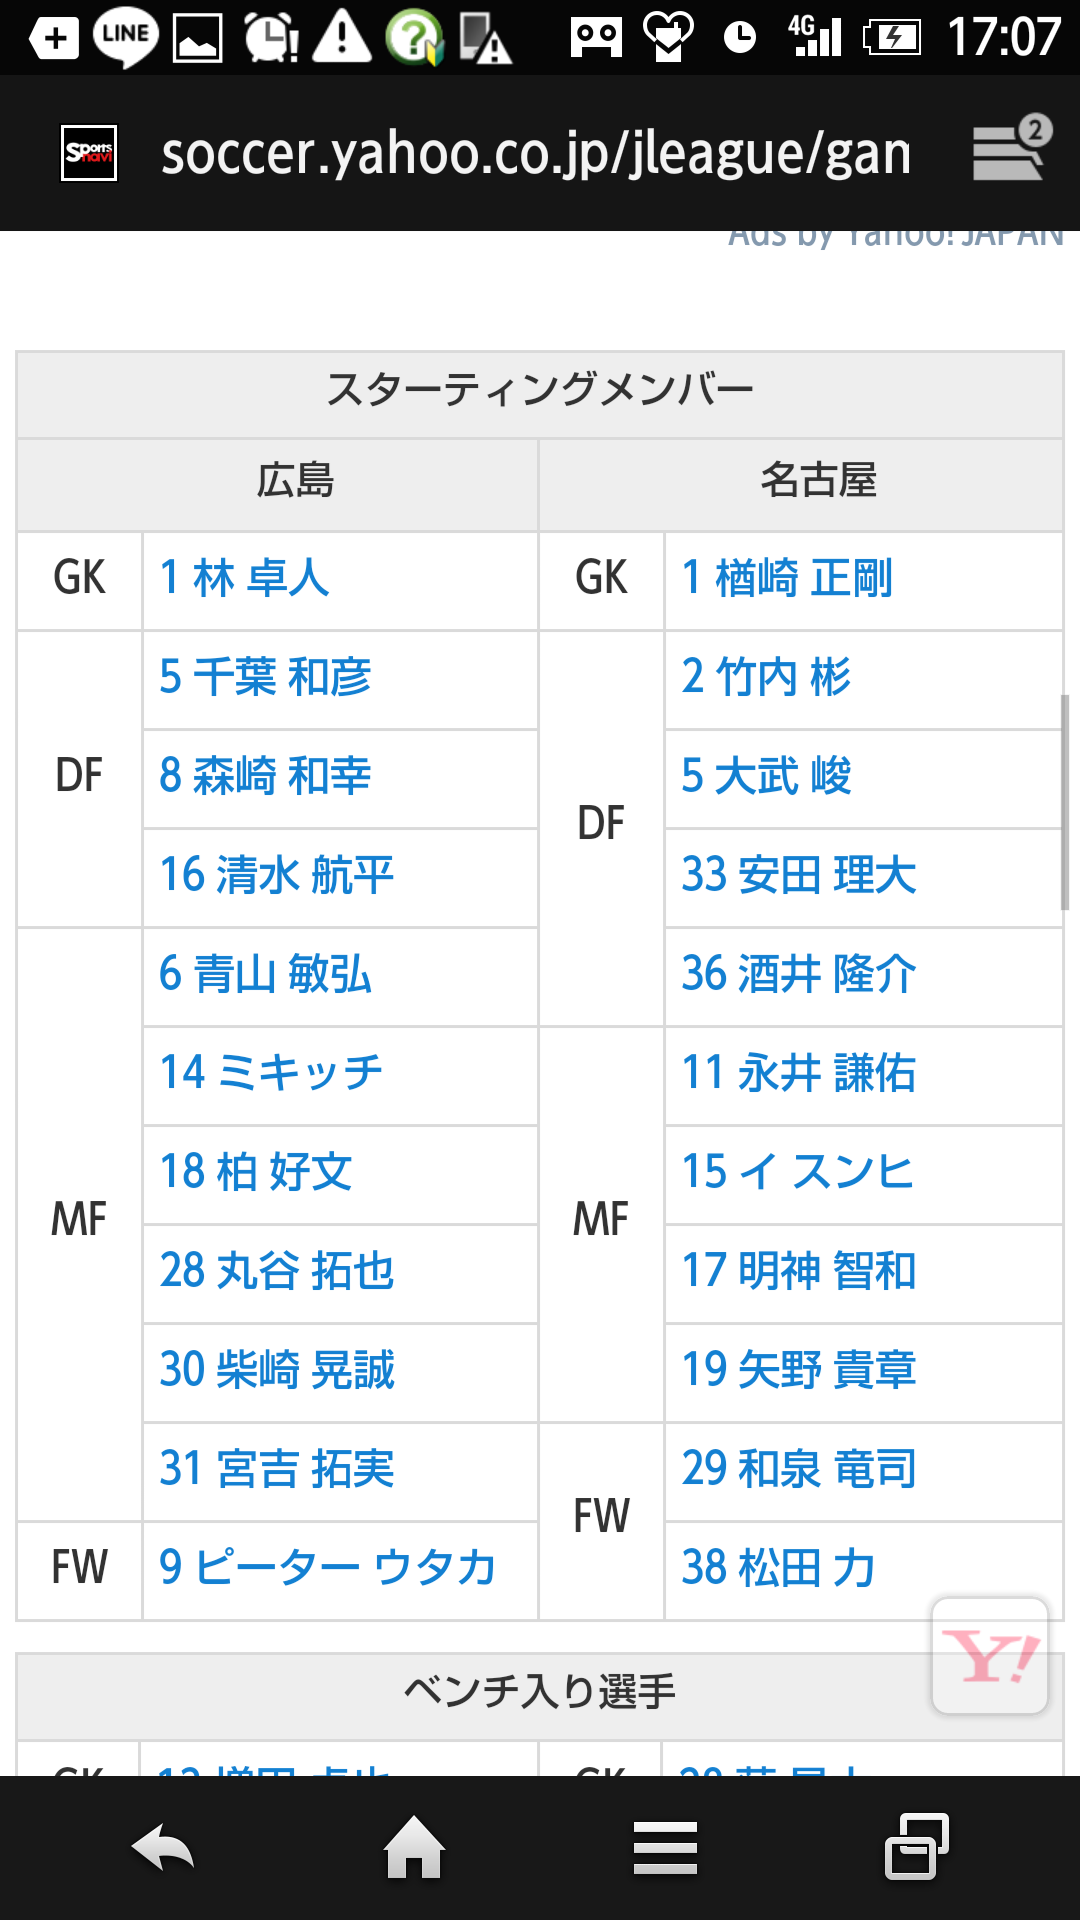Viewport: 1080px width, 1920px height.
Task: Open player link 8 森崎 和幸
Action: coord(266,777)
